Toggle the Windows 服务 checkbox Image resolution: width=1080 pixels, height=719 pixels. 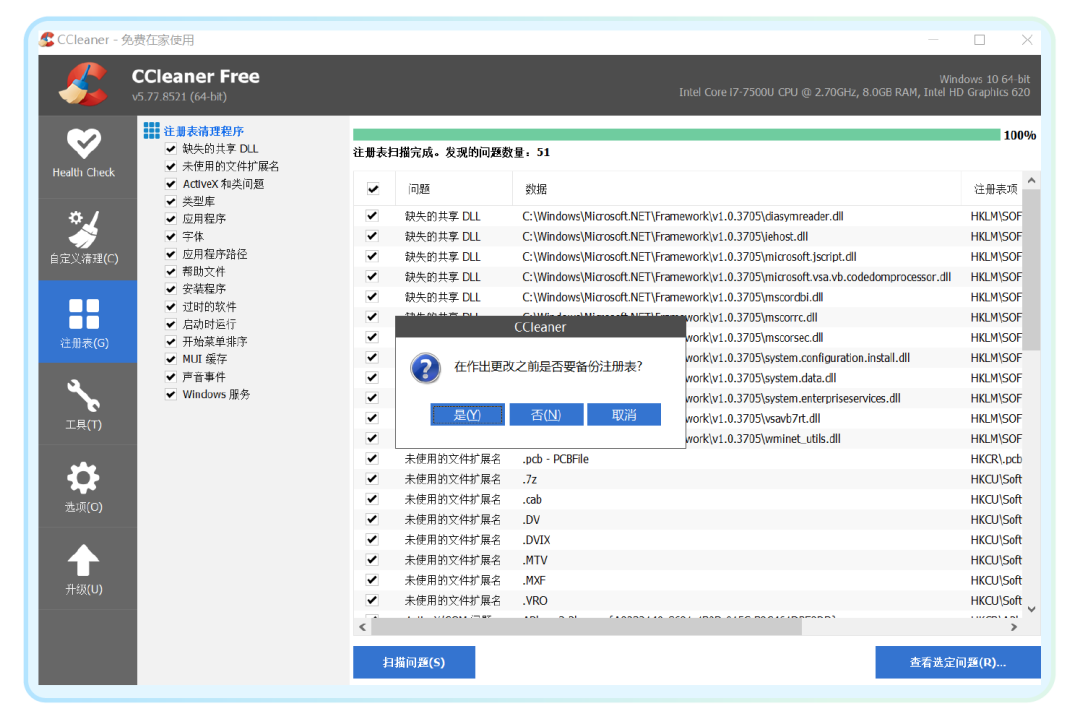tap(171, 394)
